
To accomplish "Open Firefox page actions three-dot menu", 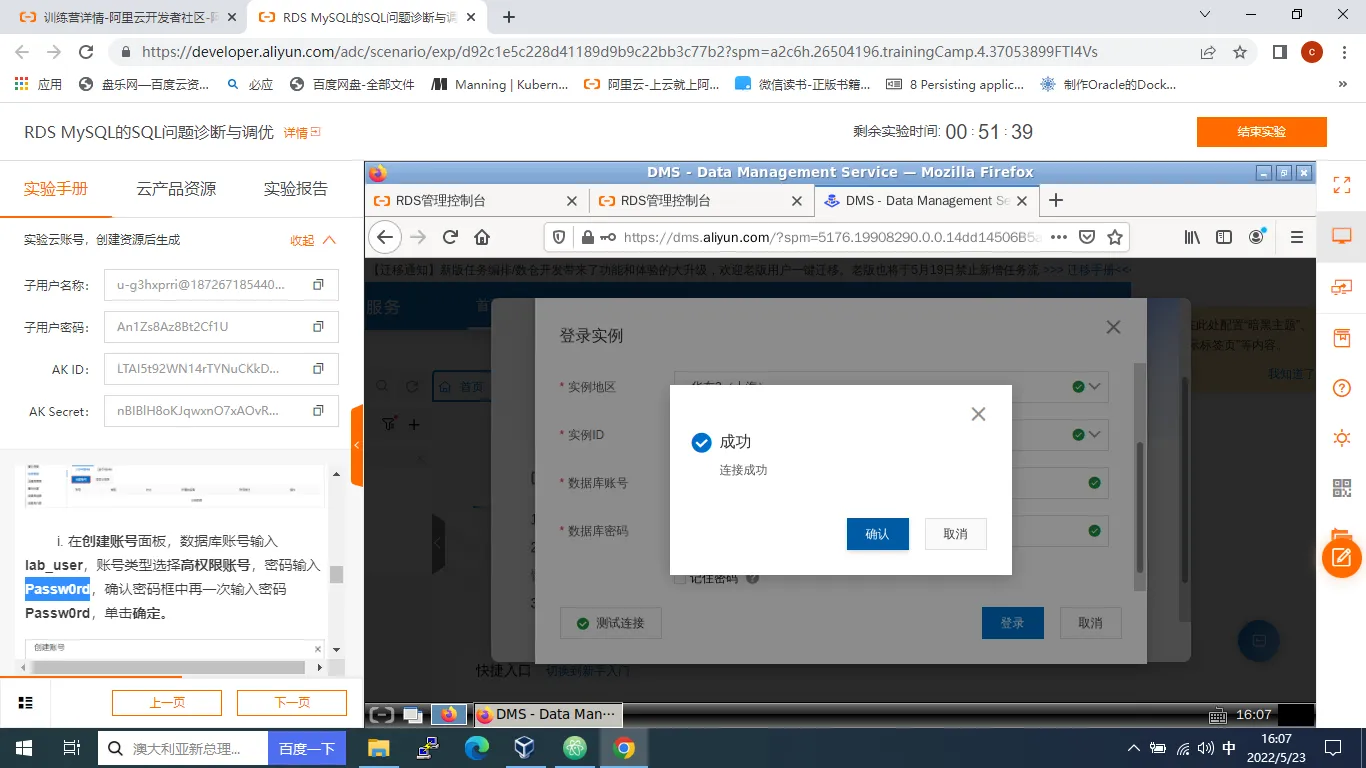I will (1059, 237).
